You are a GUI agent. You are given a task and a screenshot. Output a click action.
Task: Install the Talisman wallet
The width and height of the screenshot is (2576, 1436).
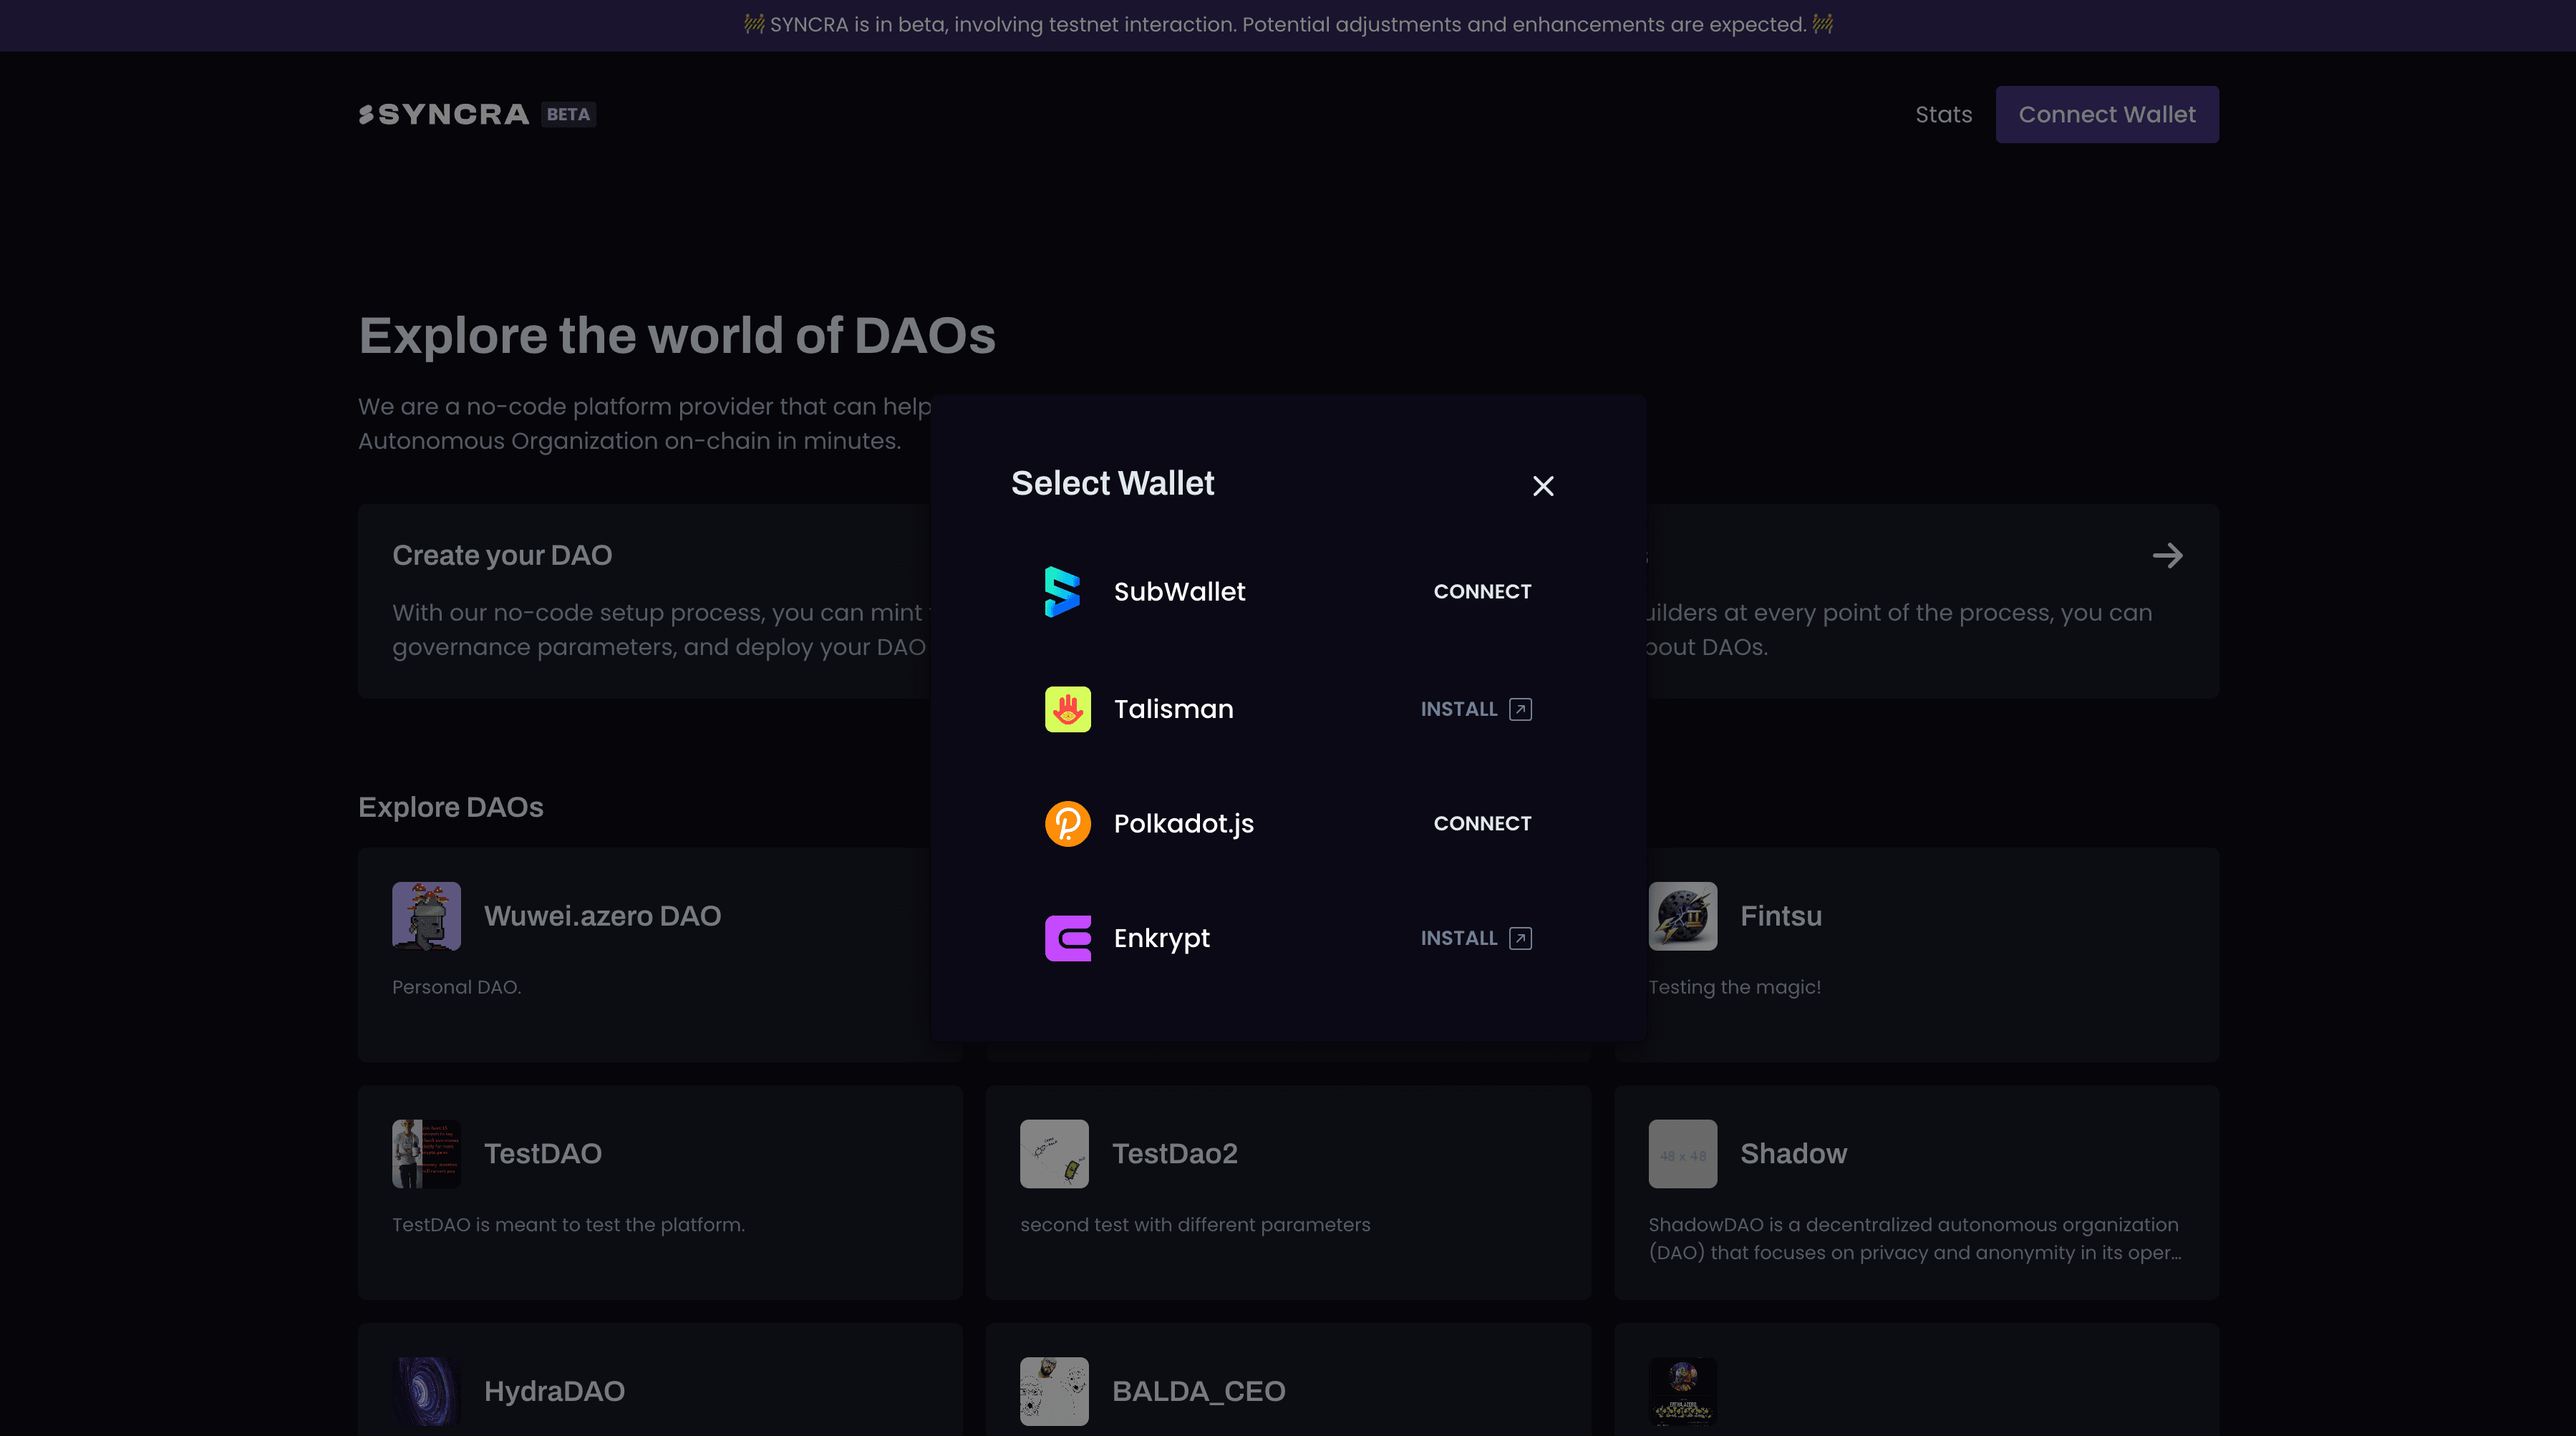(1476, 709)
